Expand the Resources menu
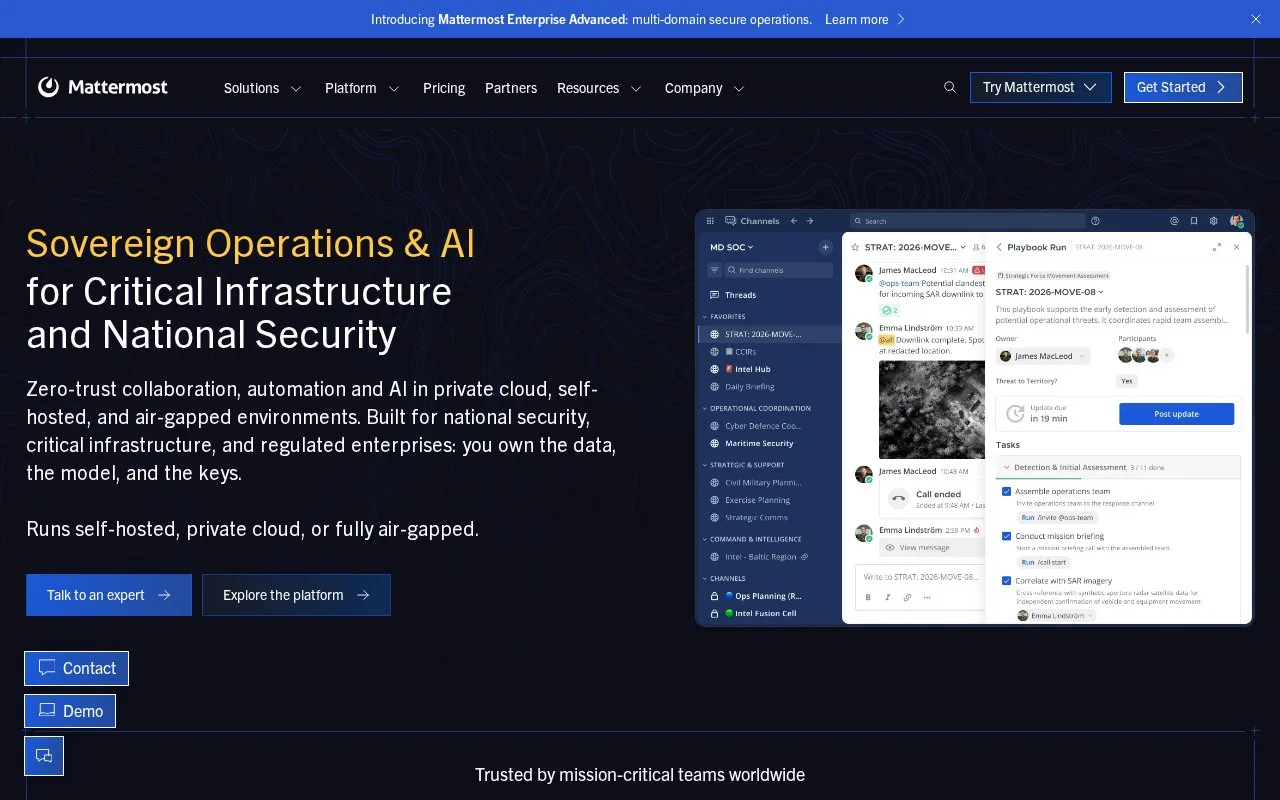This screenshot has width=1280, height=800. (x=600, y=88)
